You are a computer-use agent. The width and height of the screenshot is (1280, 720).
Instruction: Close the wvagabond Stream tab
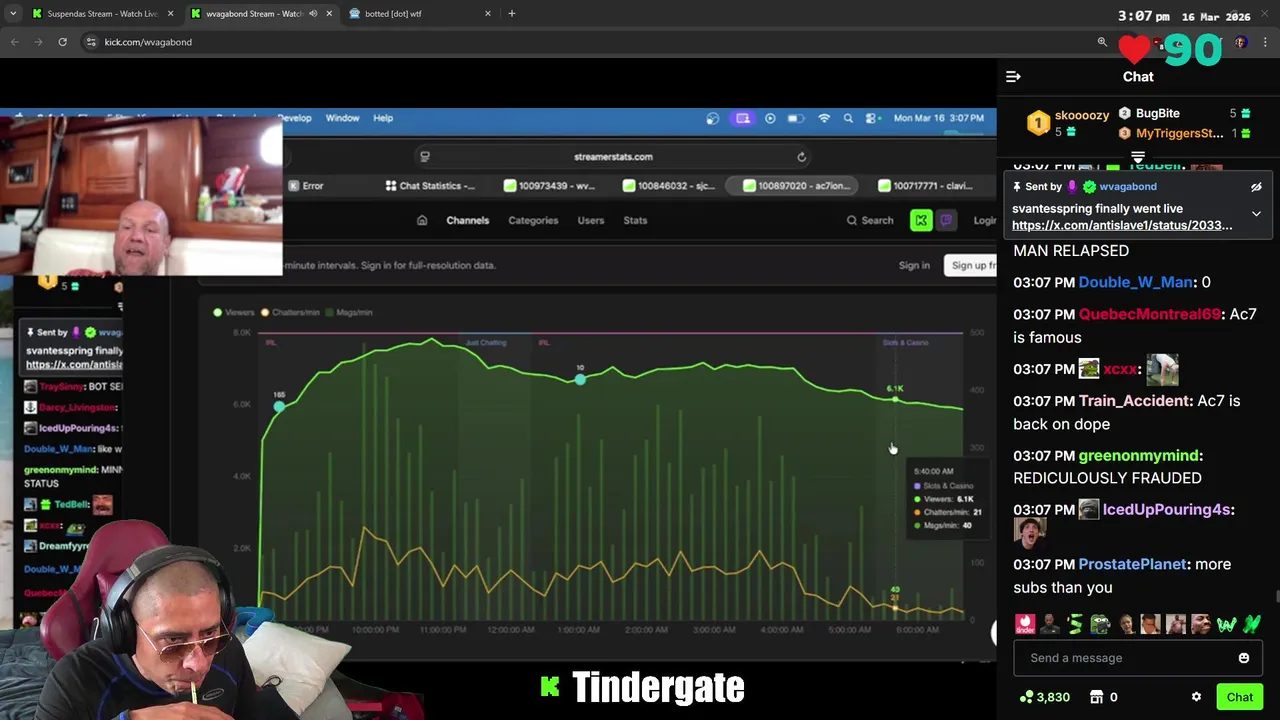point(329,14)
